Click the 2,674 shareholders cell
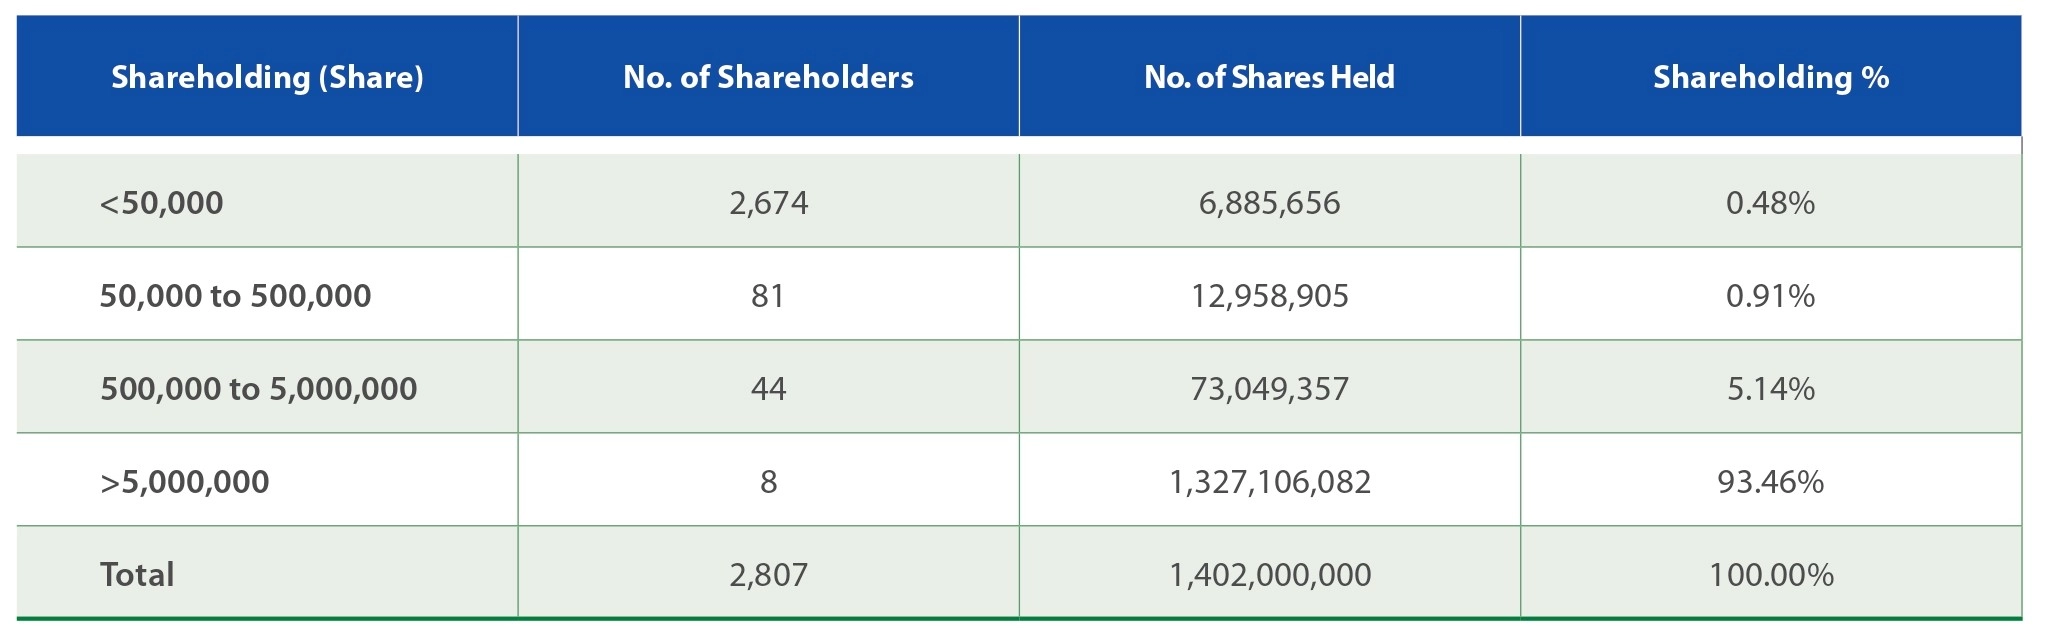Image resolution: width=2047 pixels, height=643 pixels. (768, 203)
